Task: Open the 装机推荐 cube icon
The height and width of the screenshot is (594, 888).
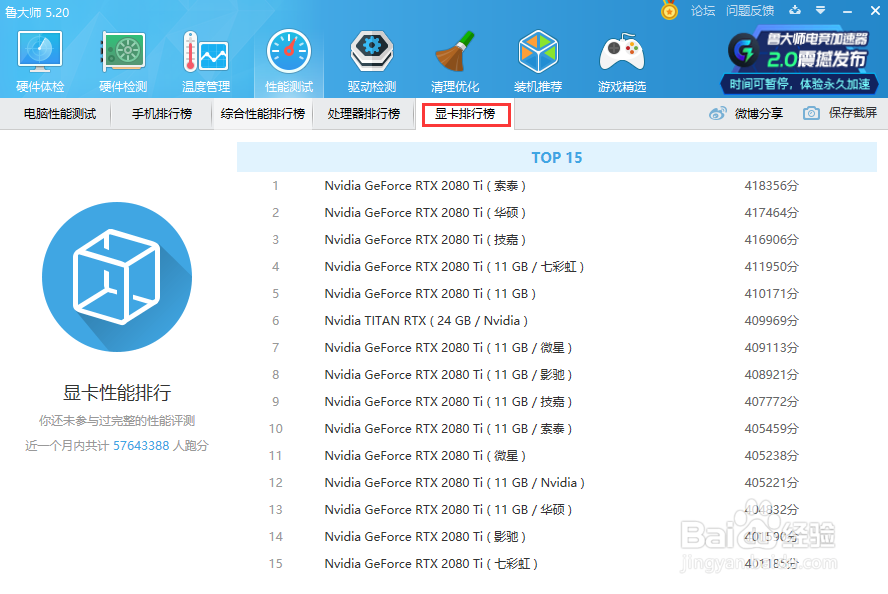Action: pos(538,61)
